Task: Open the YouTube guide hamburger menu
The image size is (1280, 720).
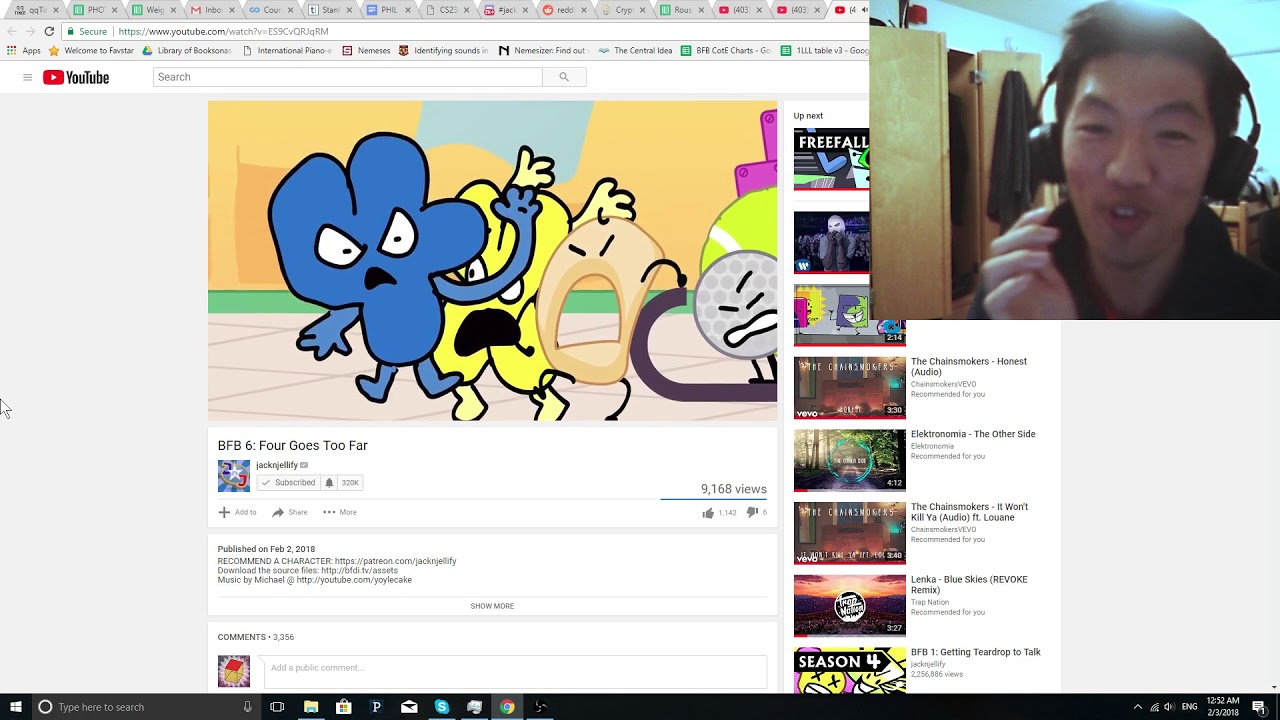Action: pos(27,77)
